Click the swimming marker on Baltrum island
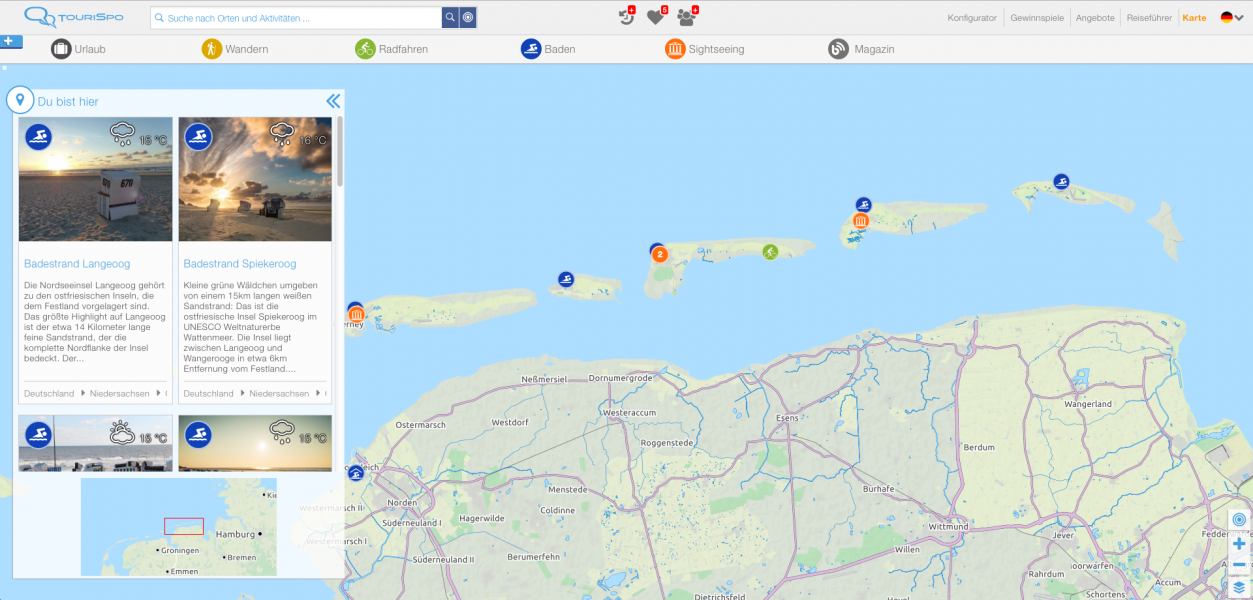The image size is (1253, 600). 566,279
